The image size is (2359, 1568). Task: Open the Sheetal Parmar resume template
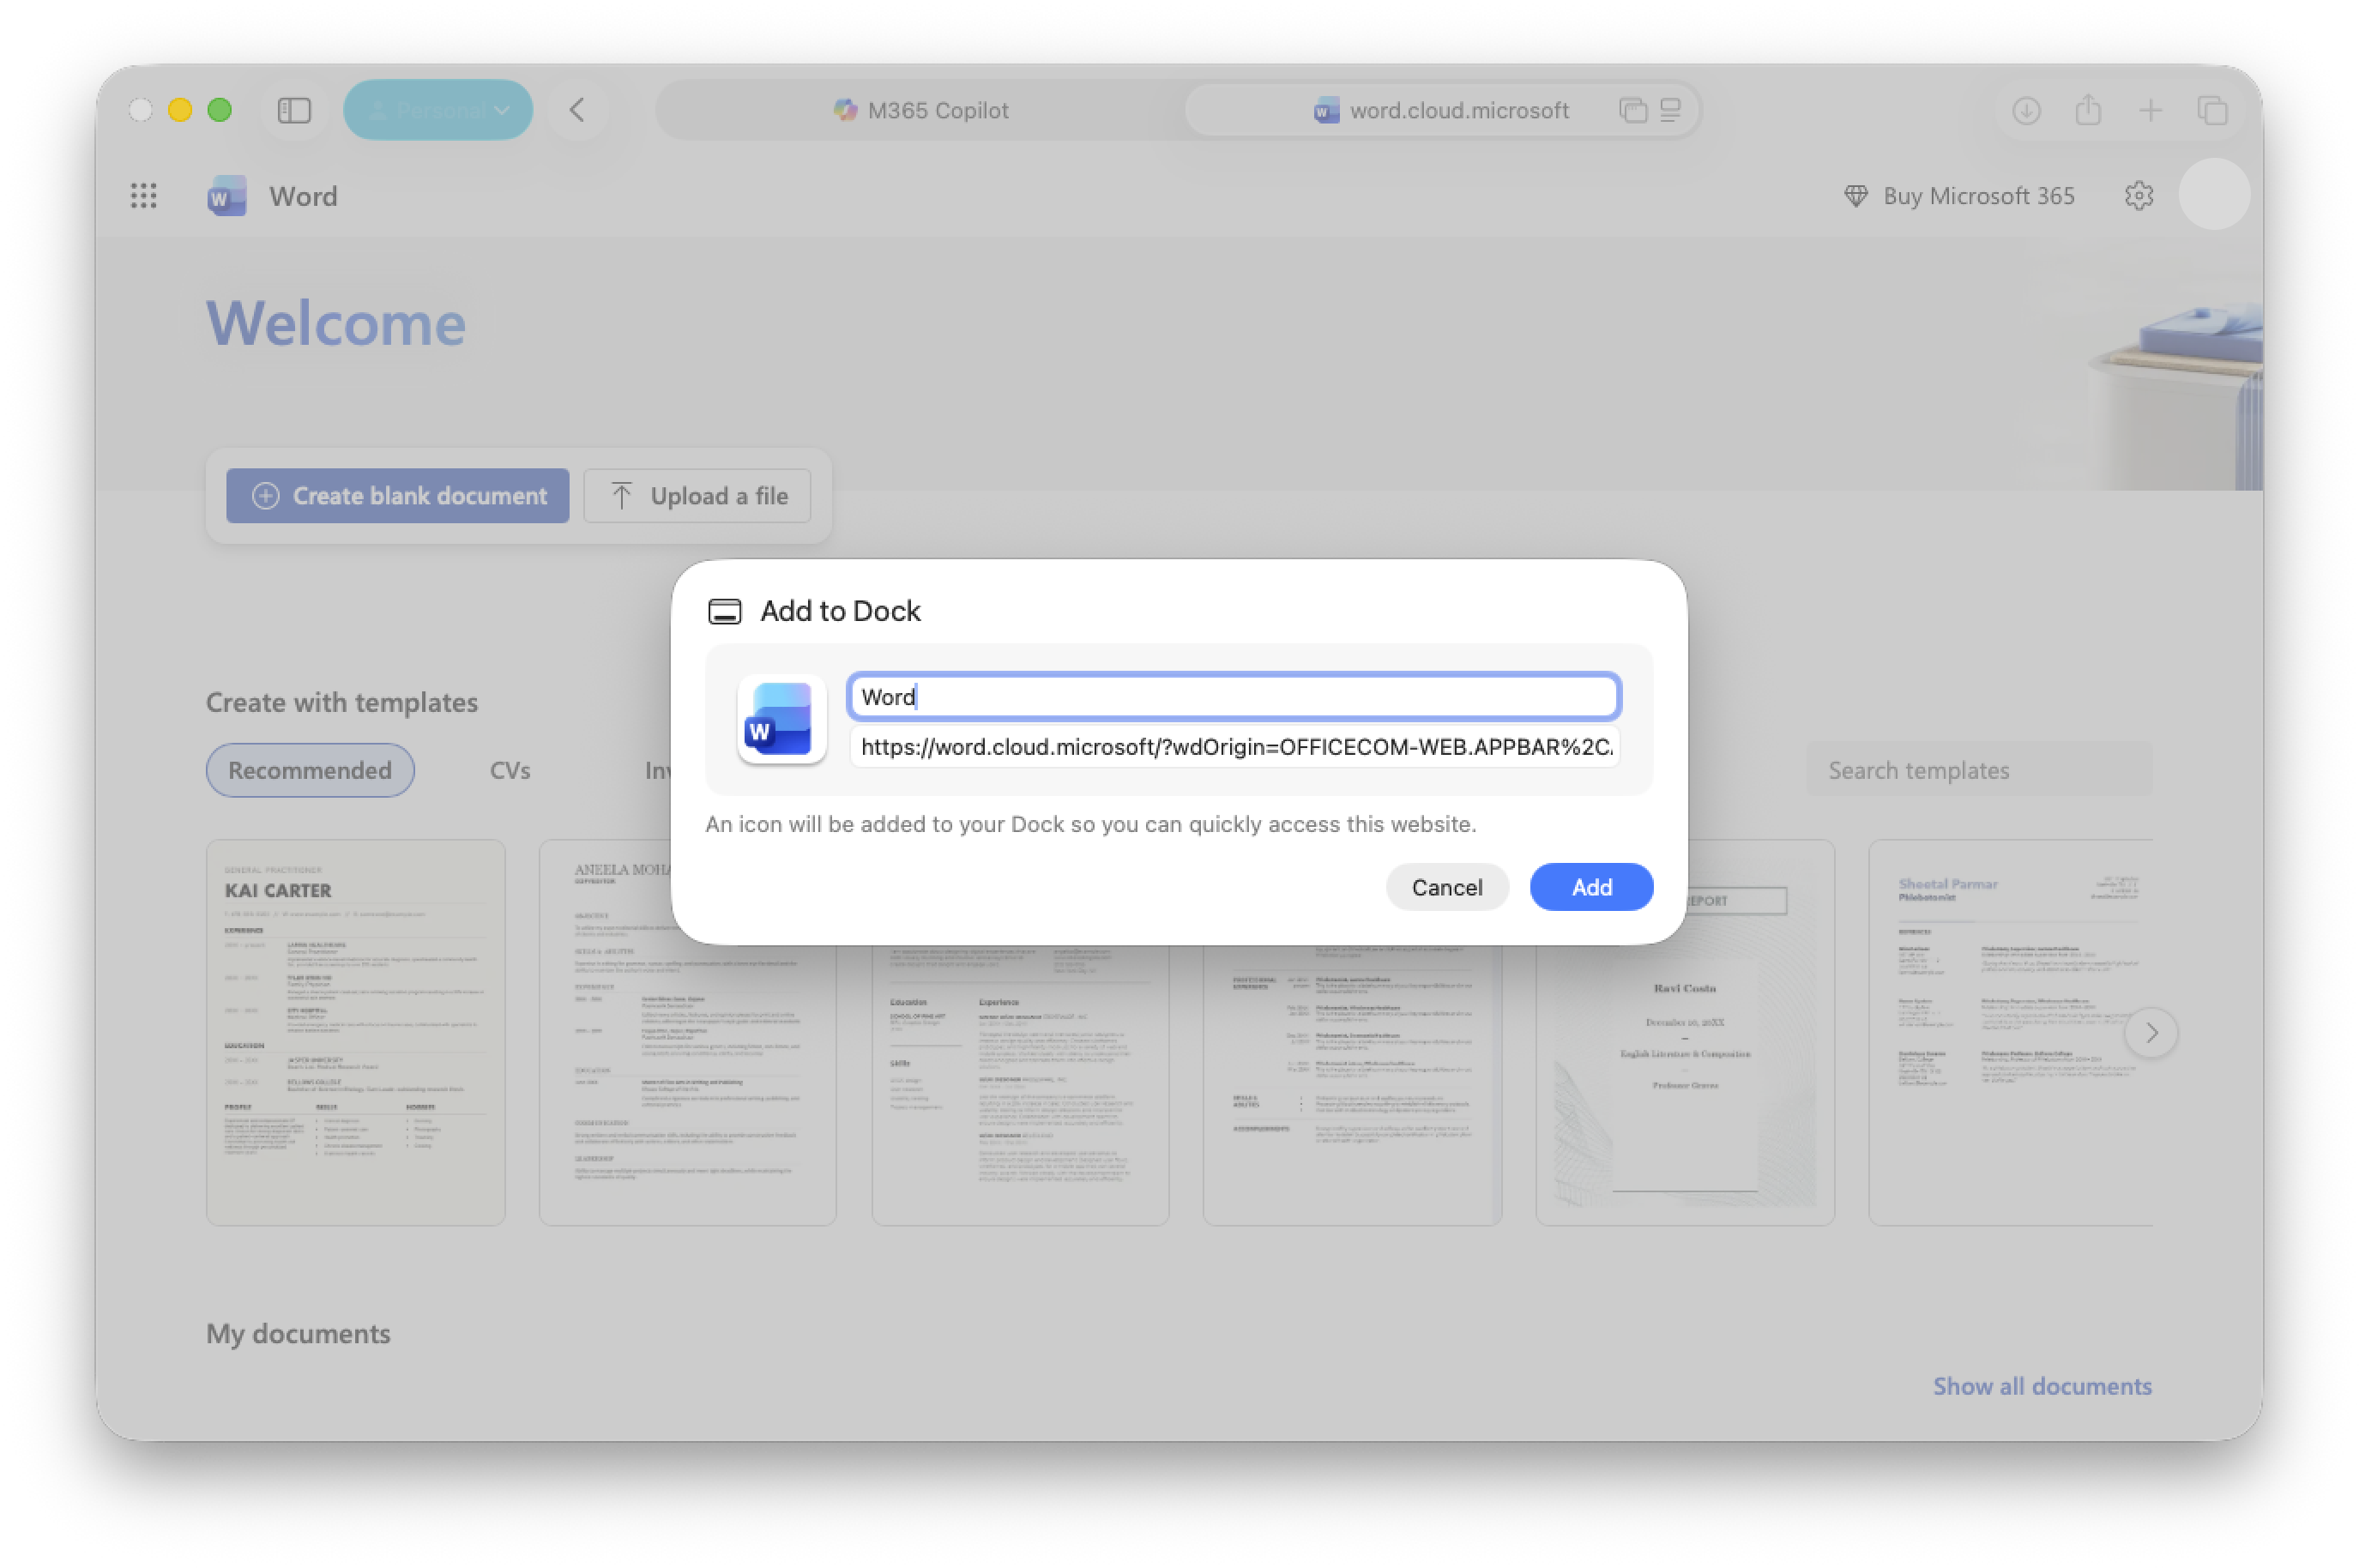point(2010,1032)
